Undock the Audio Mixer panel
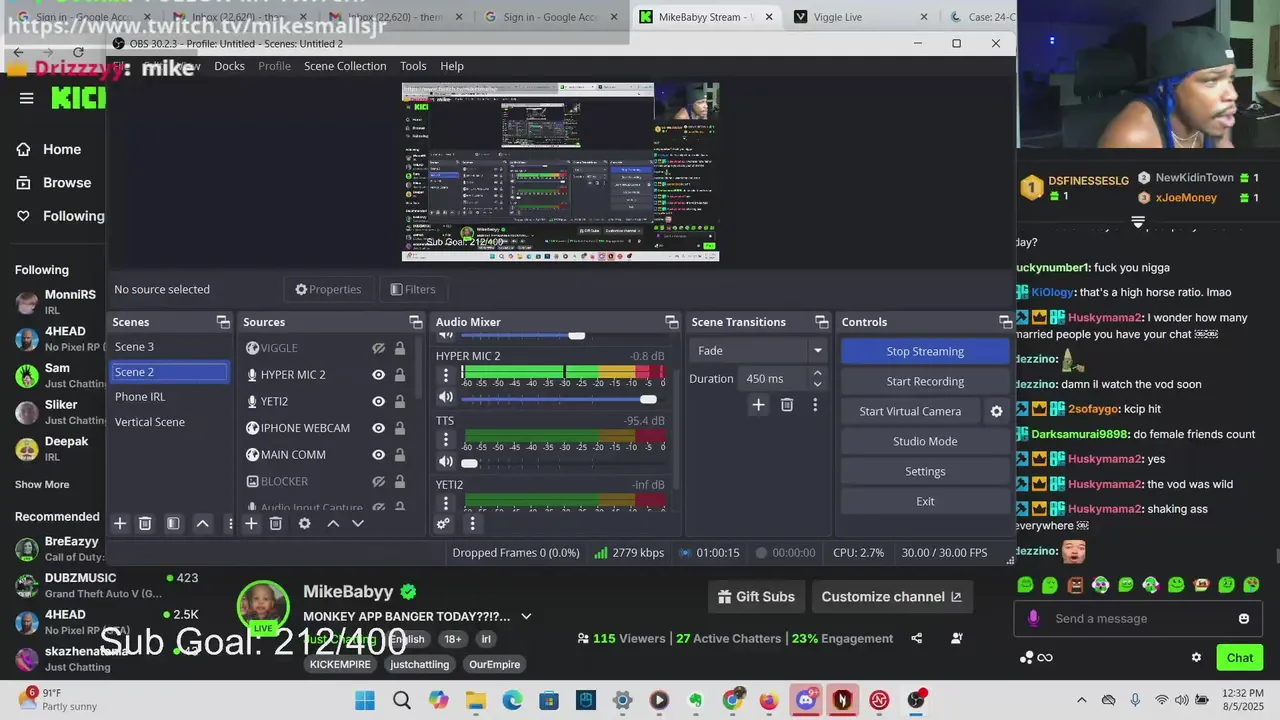 671,322
